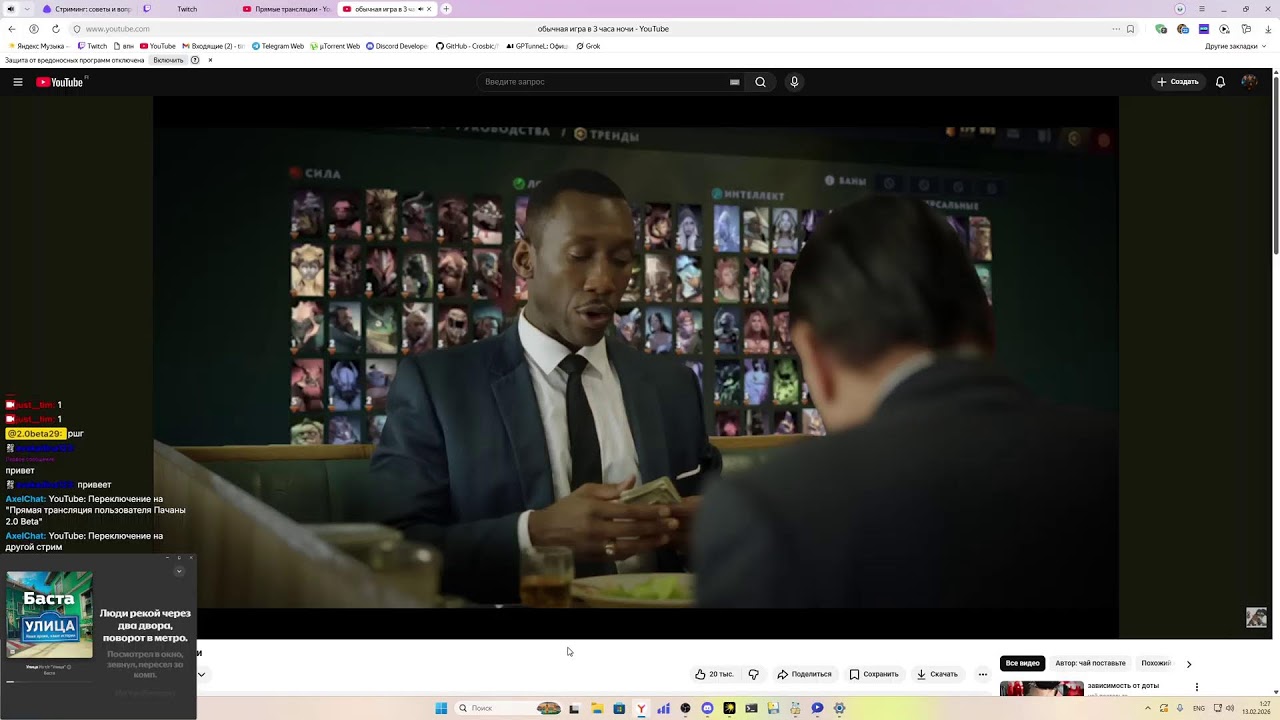Select the Похожие chip
This screenshot has width=1280, height=720.
pos(1156,663)
